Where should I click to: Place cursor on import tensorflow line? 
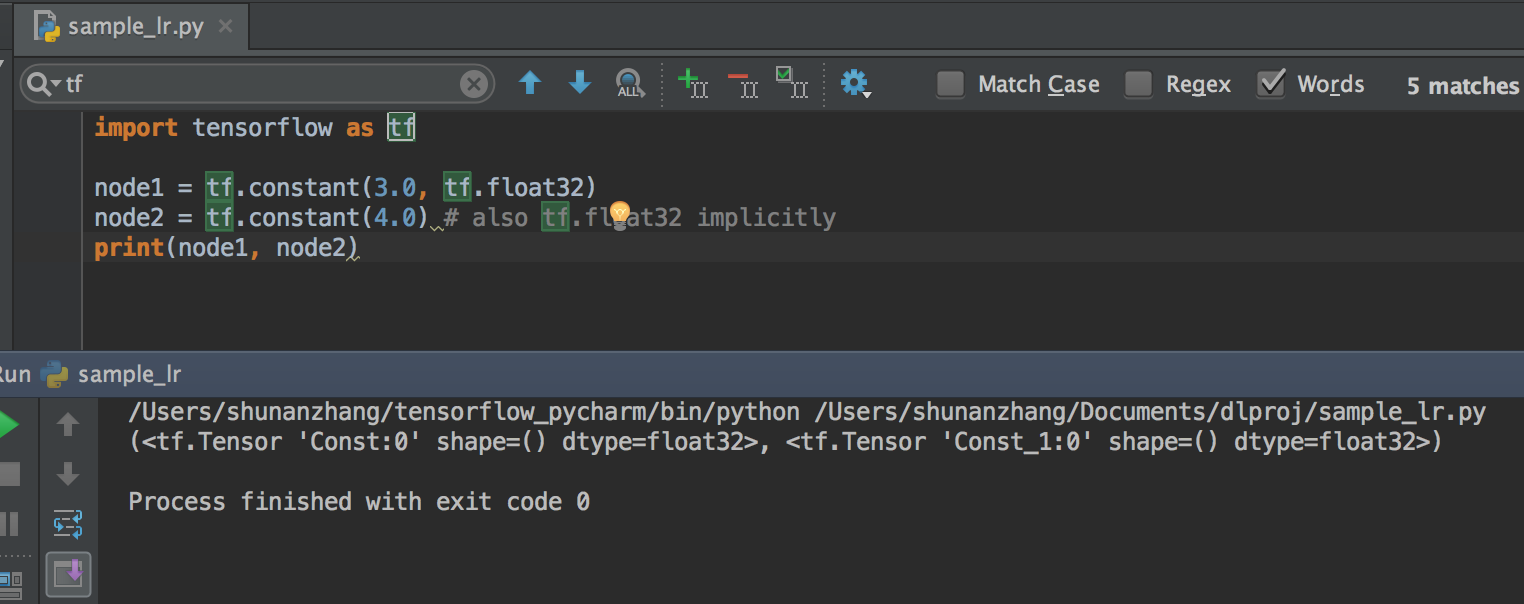tap(254, 128)
